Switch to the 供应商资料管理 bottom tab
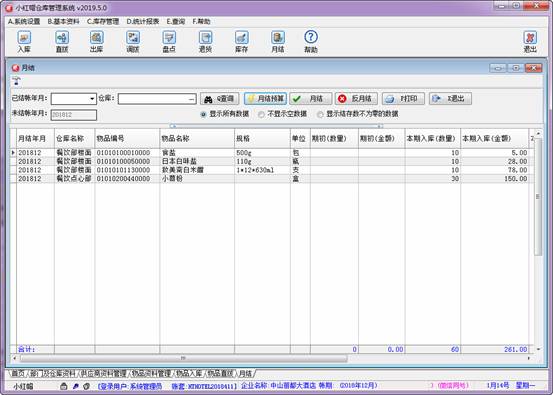The image size is (553, 395). [103, 373]
